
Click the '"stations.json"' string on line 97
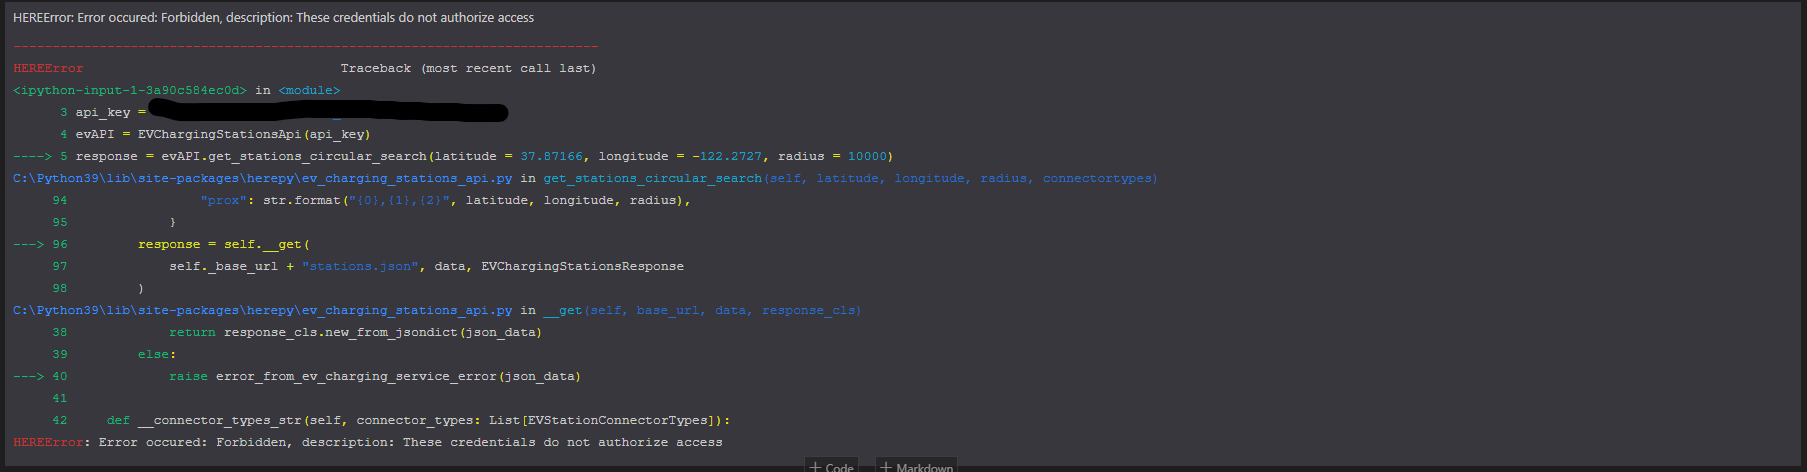pos(360,266)
